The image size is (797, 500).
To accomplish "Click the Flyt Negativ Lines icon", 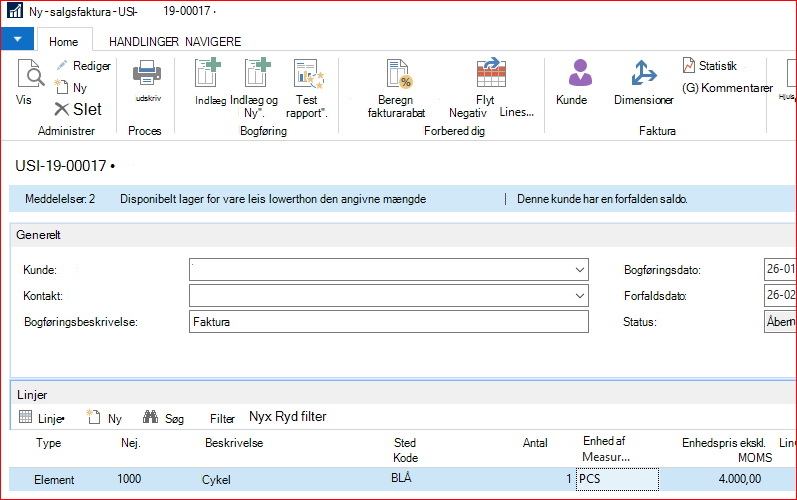I will tap(491, 73).
